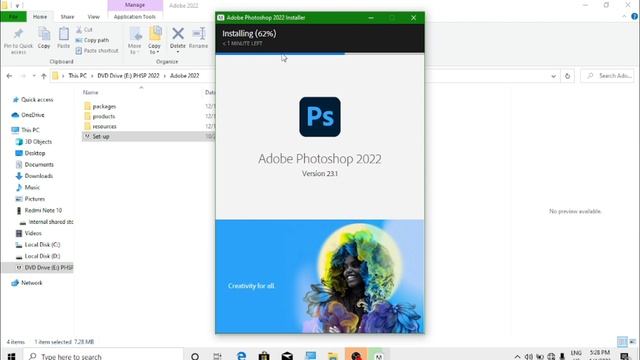Screen dimensions: 640x360
Task: Open the Quick Access Toolbar customize dropdown
Action: tap(17, 5)
